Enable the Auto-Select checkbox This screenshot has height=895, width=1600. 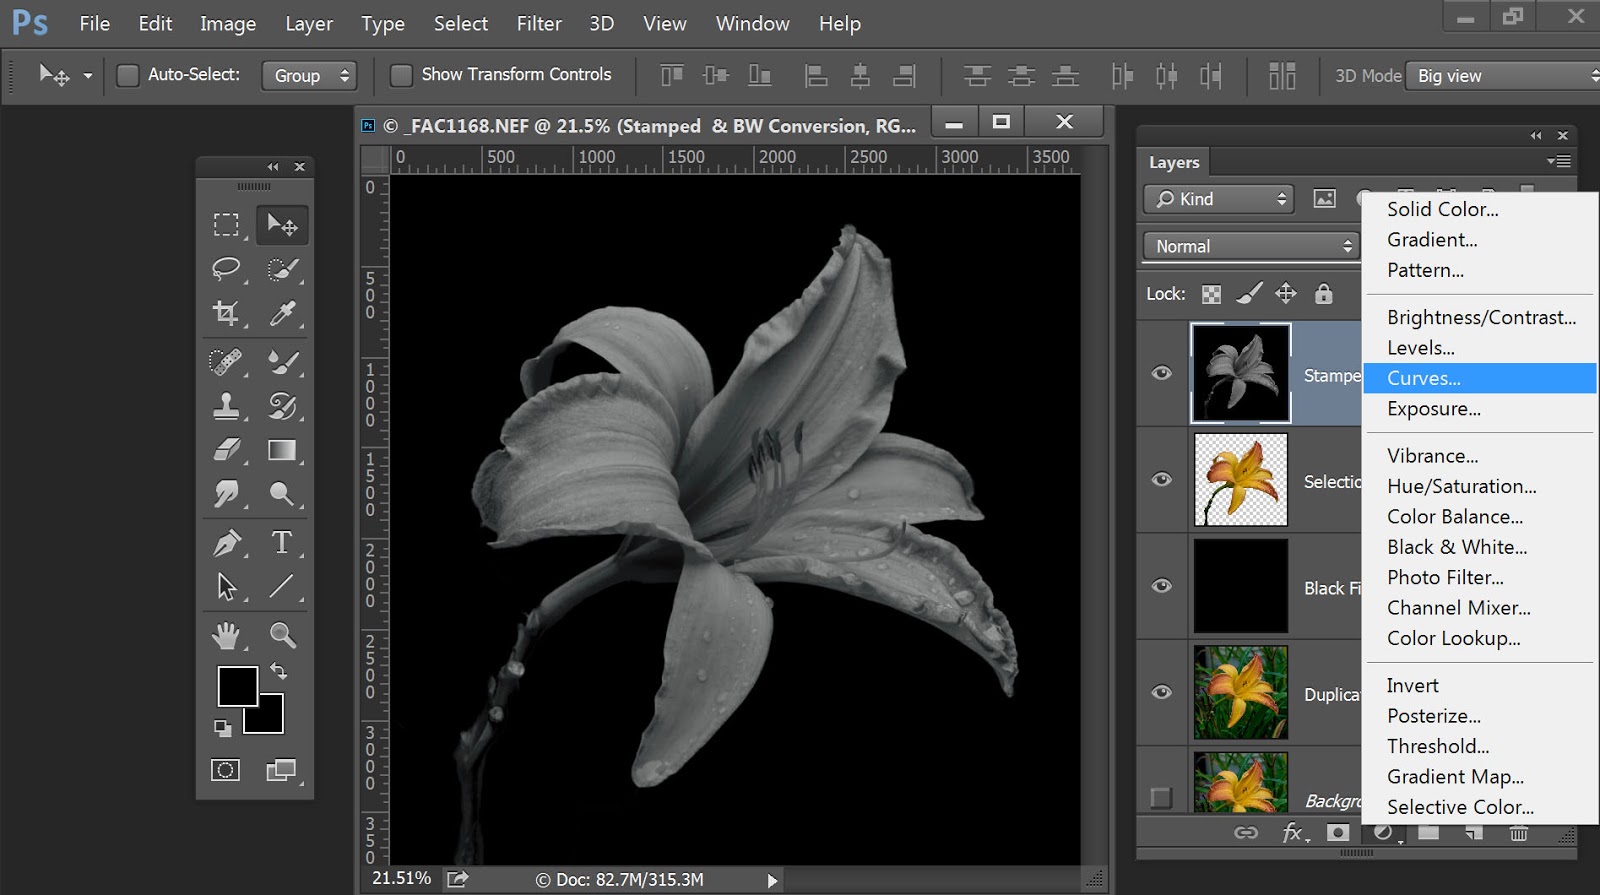[x=128, y=75]
